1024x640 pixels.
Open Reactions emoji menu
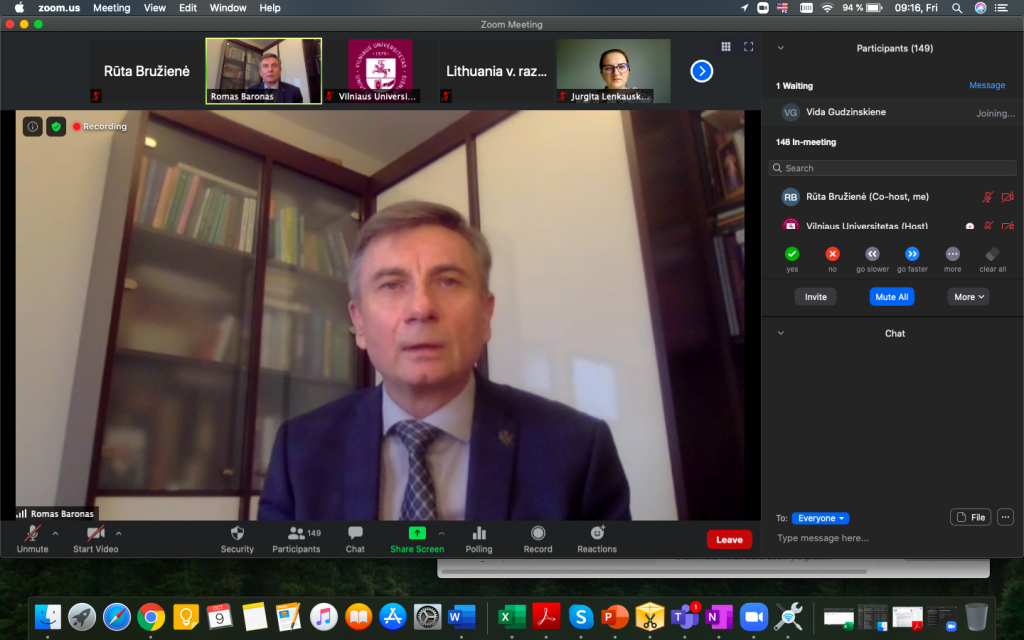click(597, 534)
